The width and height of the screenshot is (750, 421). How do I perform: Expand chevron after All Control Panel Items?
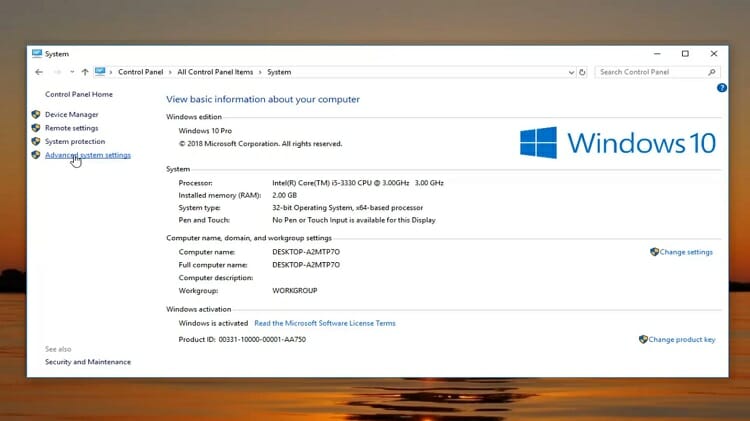point(260,72)
